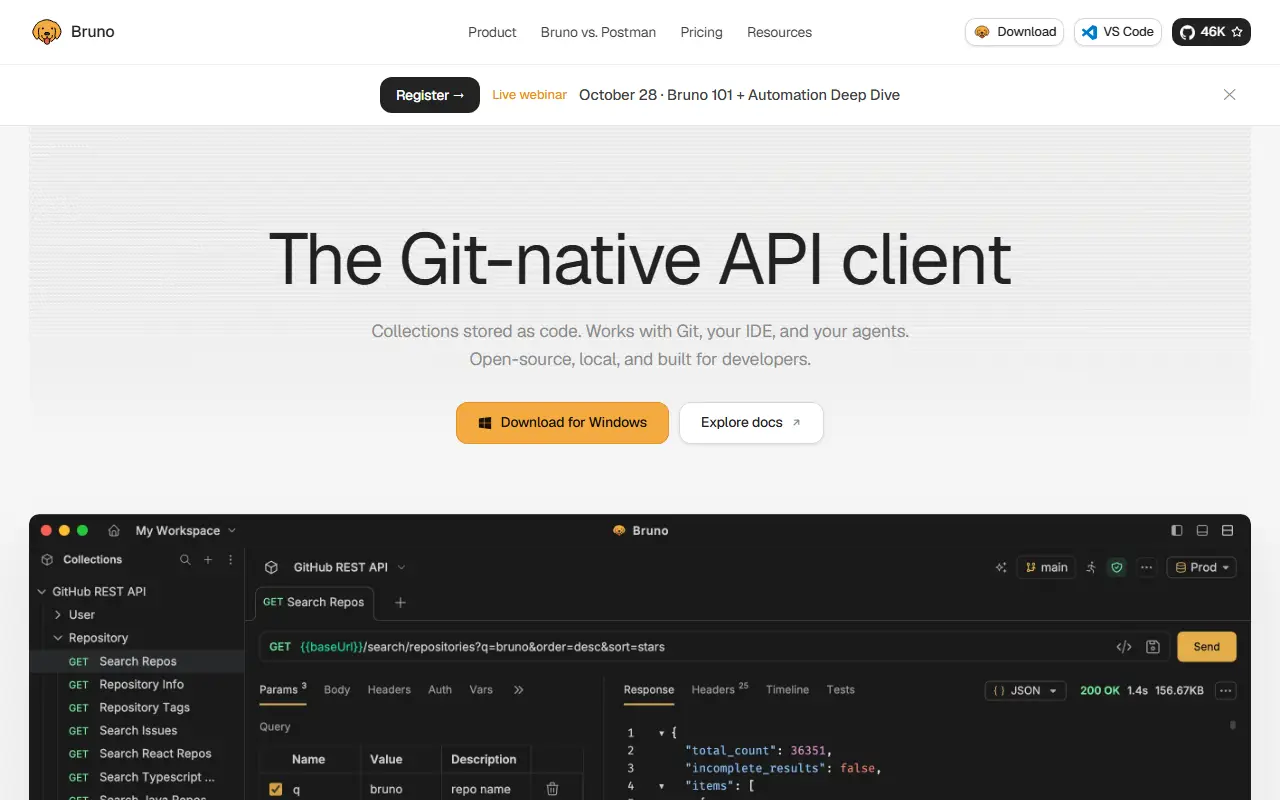1280x800 pixels.
Task: Collapse the root JSON object in the response
Action: 661,733
